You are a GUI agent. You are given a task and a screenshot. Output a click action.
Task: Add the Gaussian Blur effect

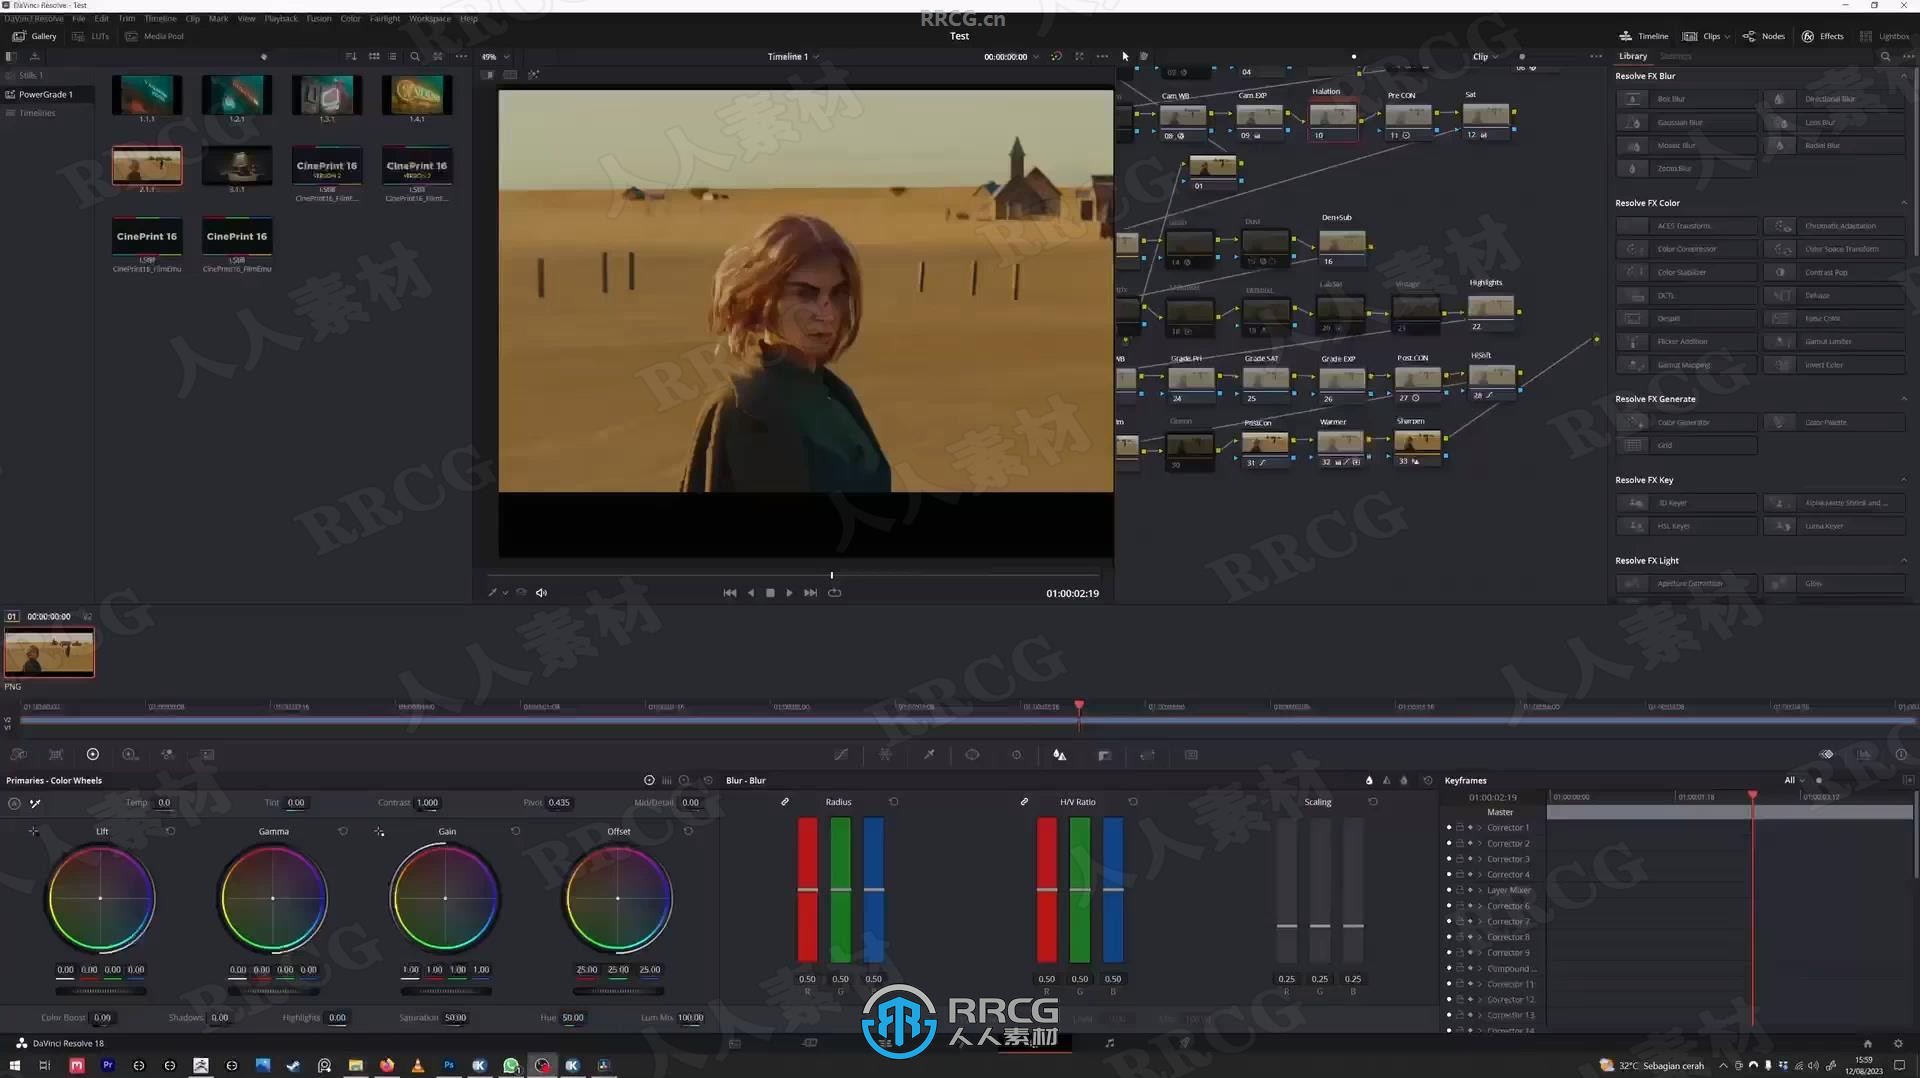(1686, 122)
